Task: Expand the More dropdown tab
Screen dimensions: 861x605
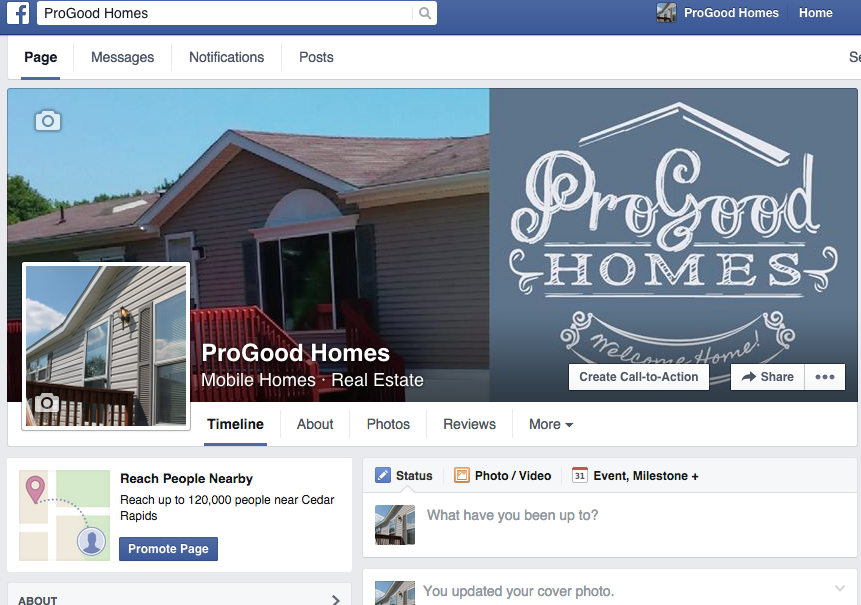Action: point(551,424)
